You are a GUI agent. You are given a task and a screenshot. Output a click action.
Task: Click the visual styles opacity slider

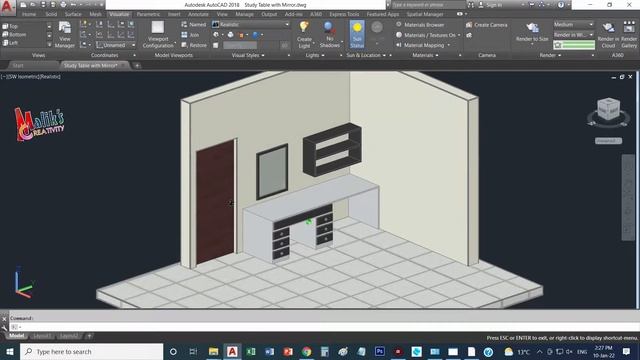(x=240, y=45)
